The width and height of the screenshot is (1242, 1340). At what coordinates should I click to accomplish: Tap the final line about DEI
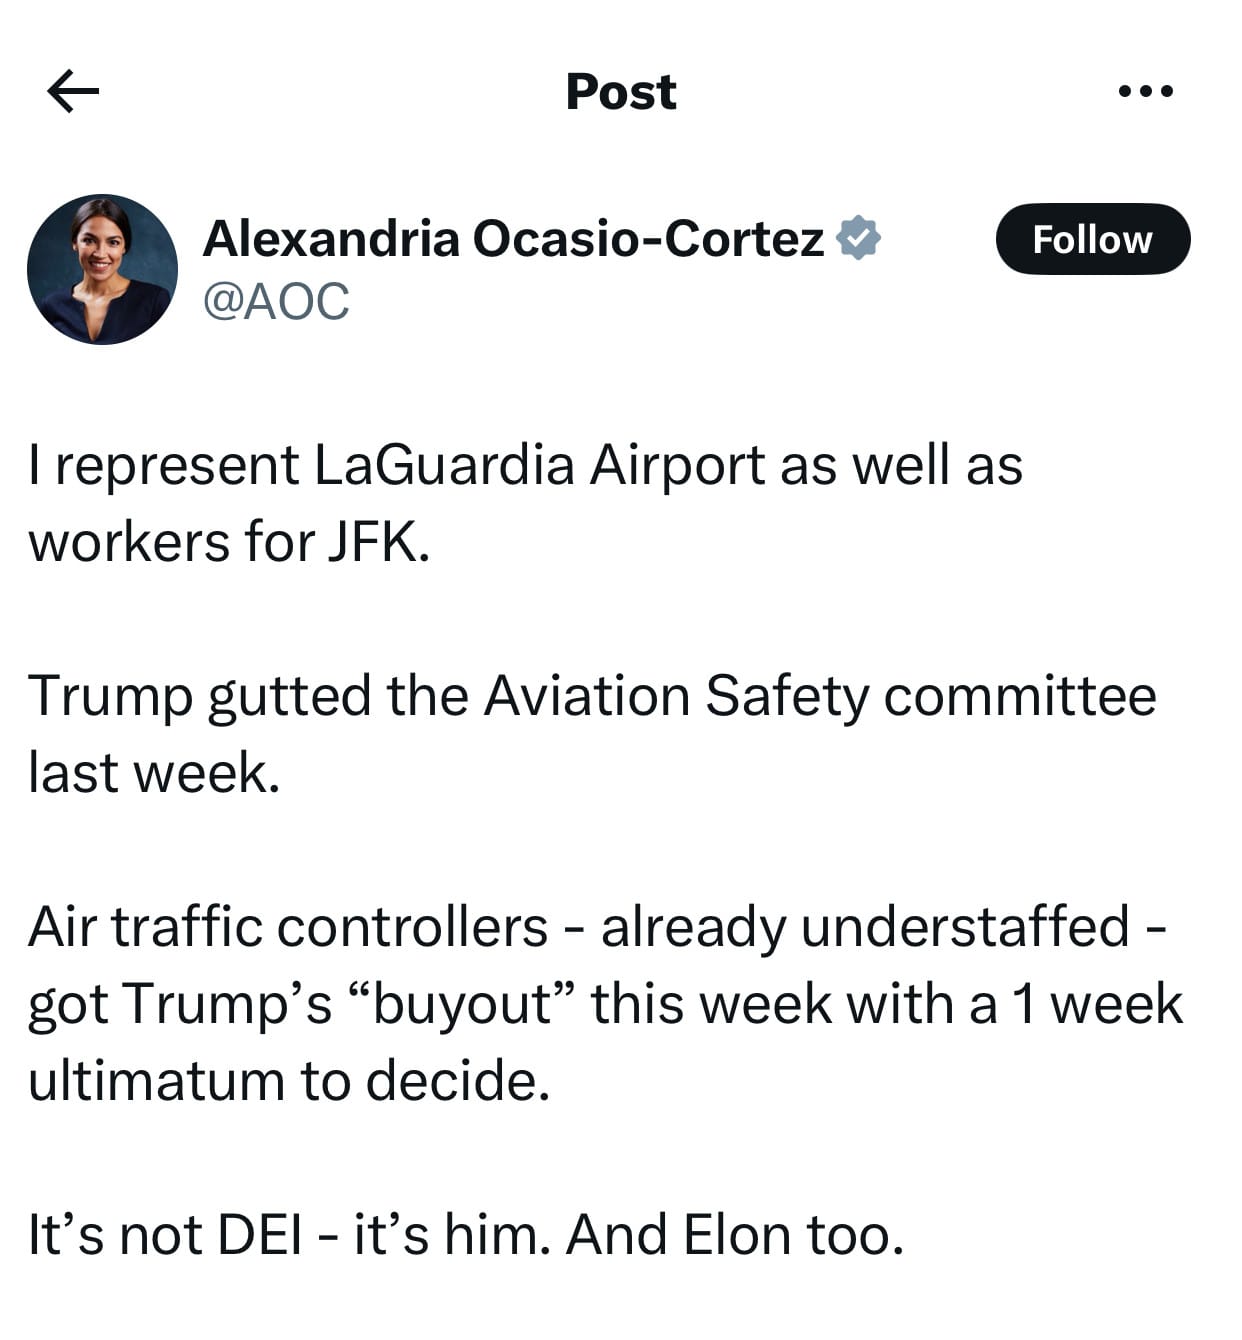pyautogui.click(x=466, y=1234)
